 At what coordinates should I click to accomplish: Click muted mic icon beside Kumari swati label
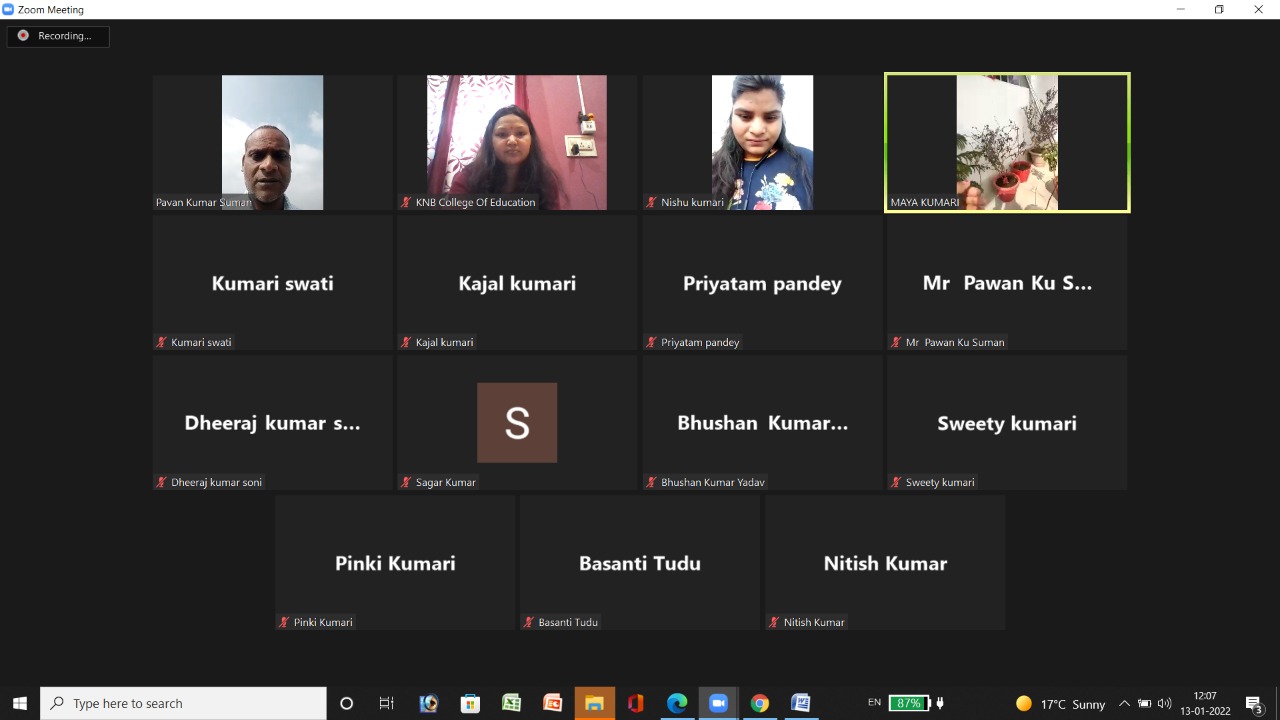click(161, 342)
